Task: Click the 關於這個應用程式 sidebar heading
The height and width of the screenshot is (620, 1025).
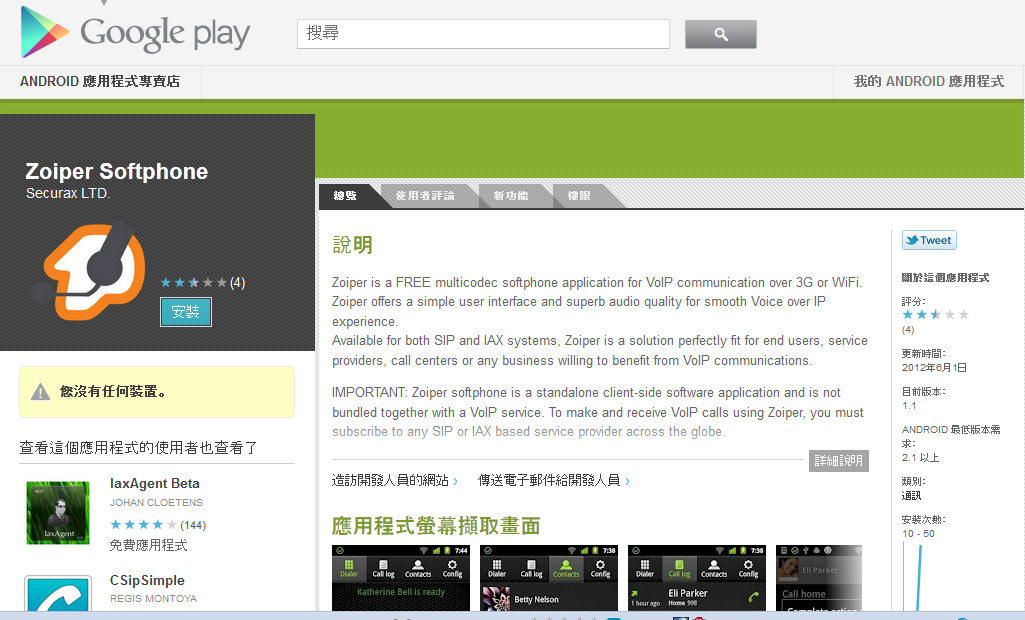Action: pos(945,277)
